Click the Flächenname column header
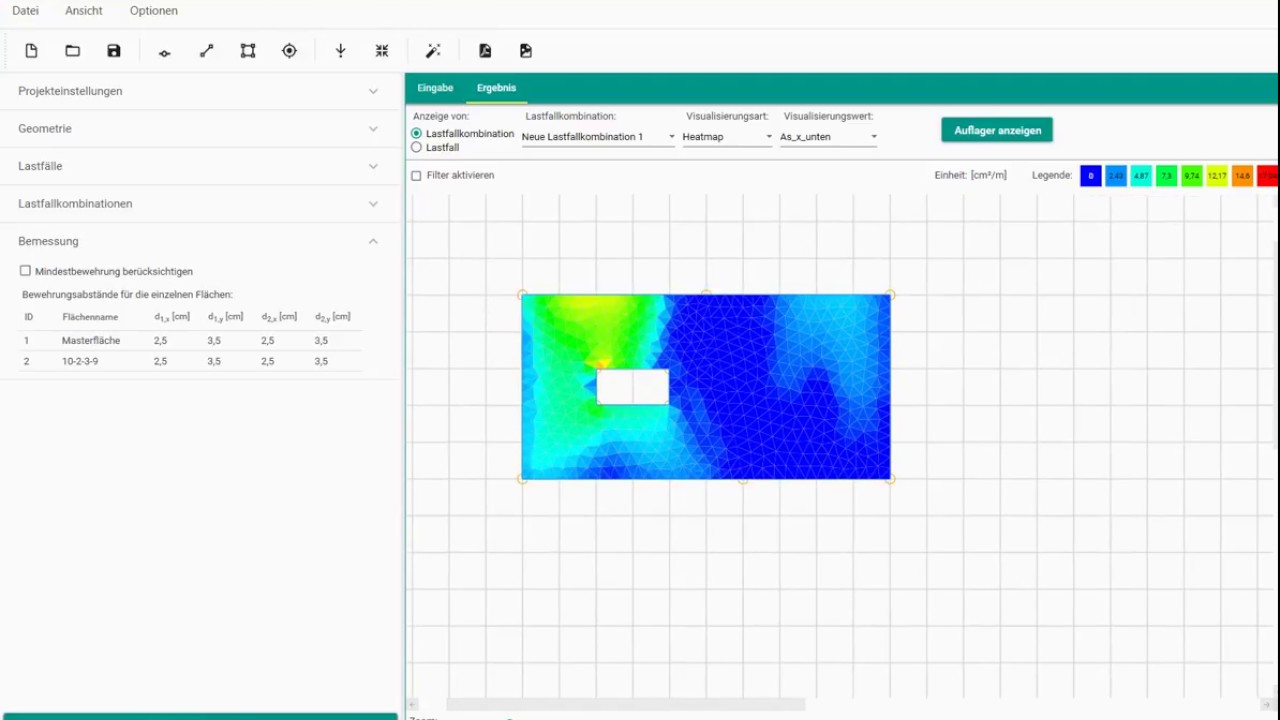 tap(90, 317)
